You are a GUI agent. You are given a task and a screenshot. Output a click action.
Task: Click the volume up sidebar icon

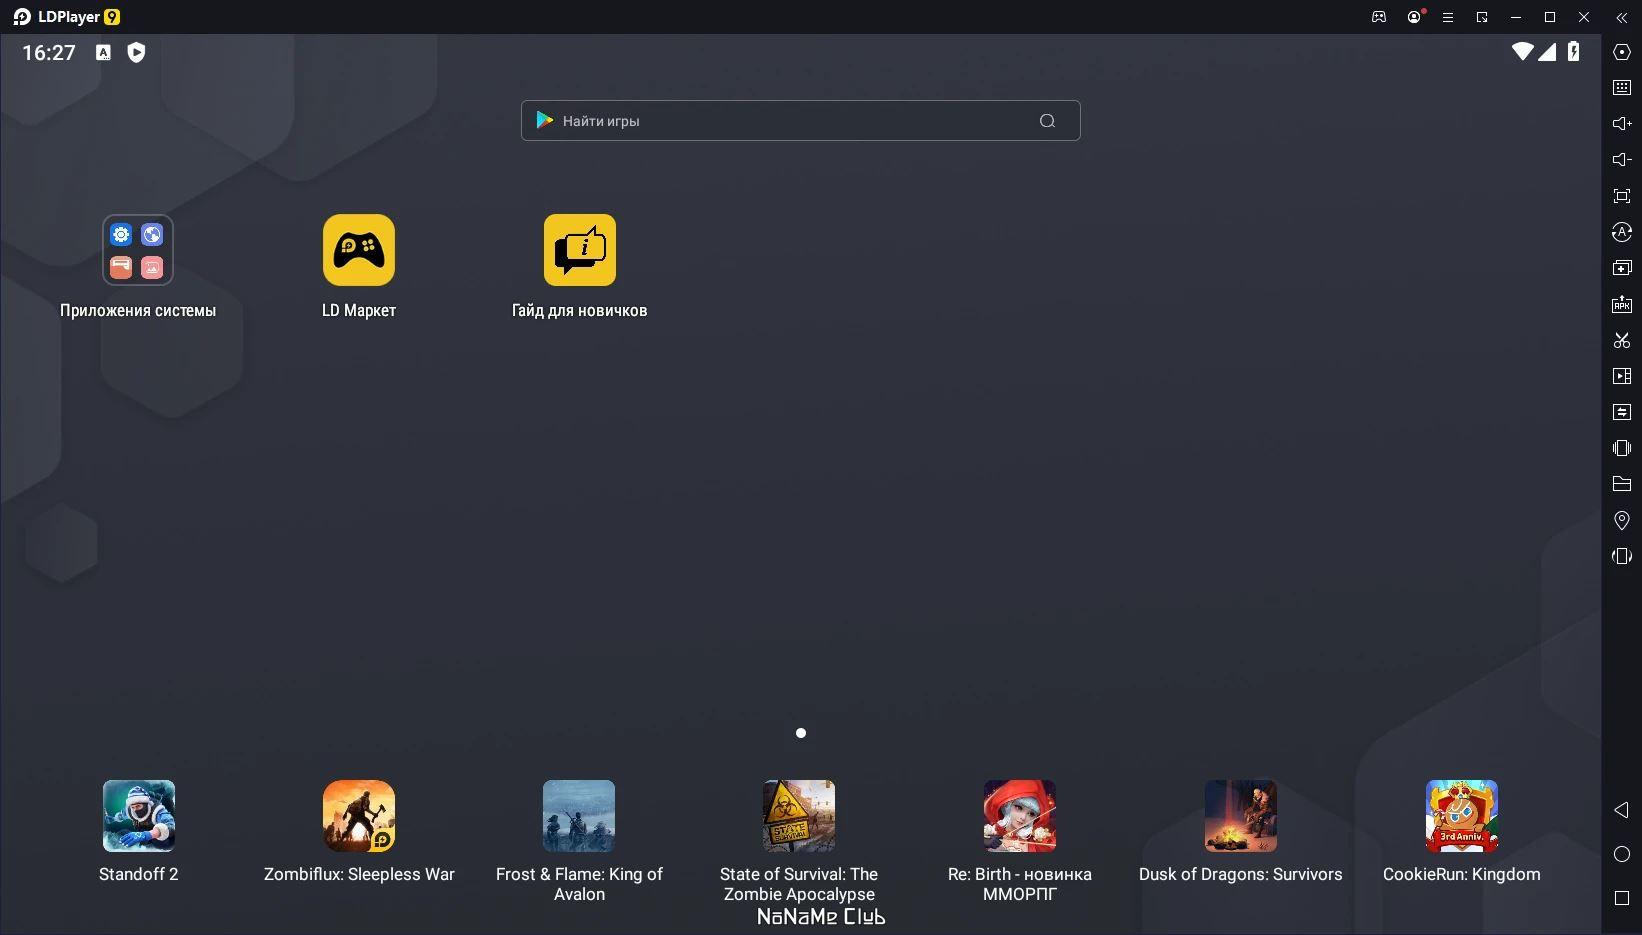(1622, 124)
